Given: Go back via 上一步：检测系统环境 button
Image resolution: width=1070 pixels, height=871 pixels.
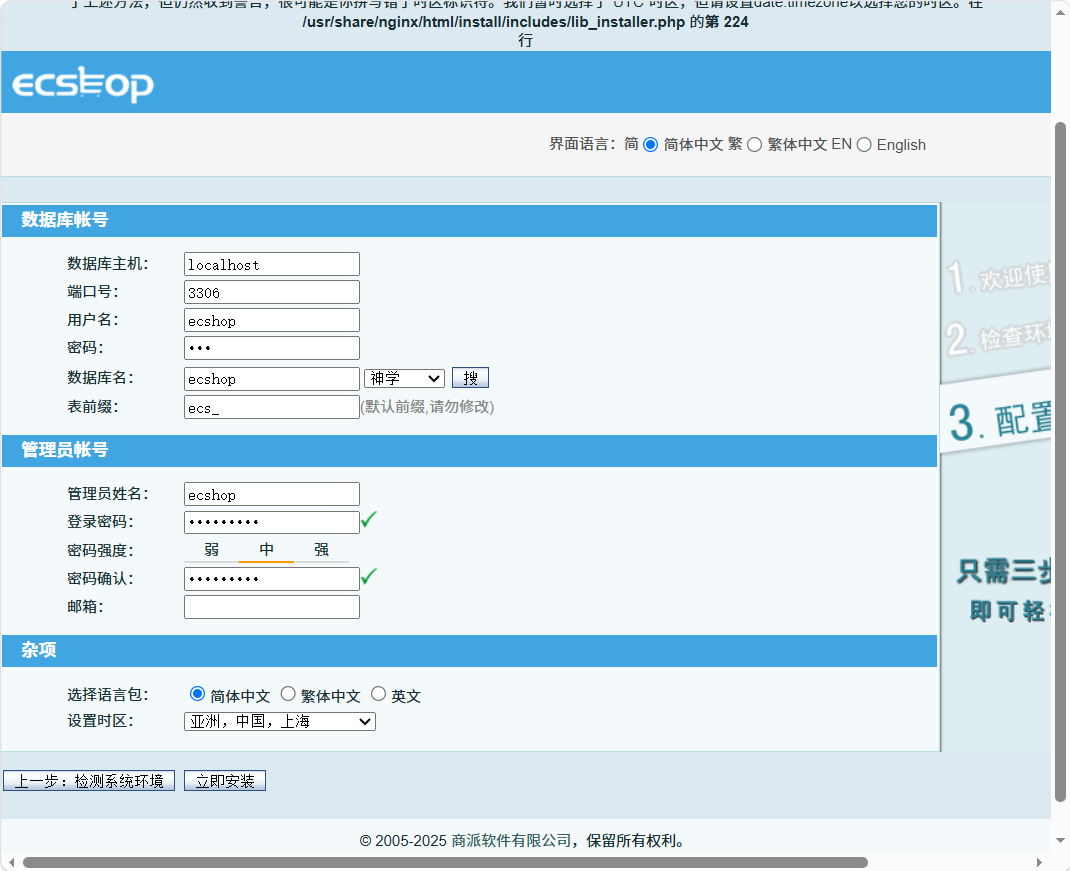Looking at the screenshot, I should click(x=89, y=781).
